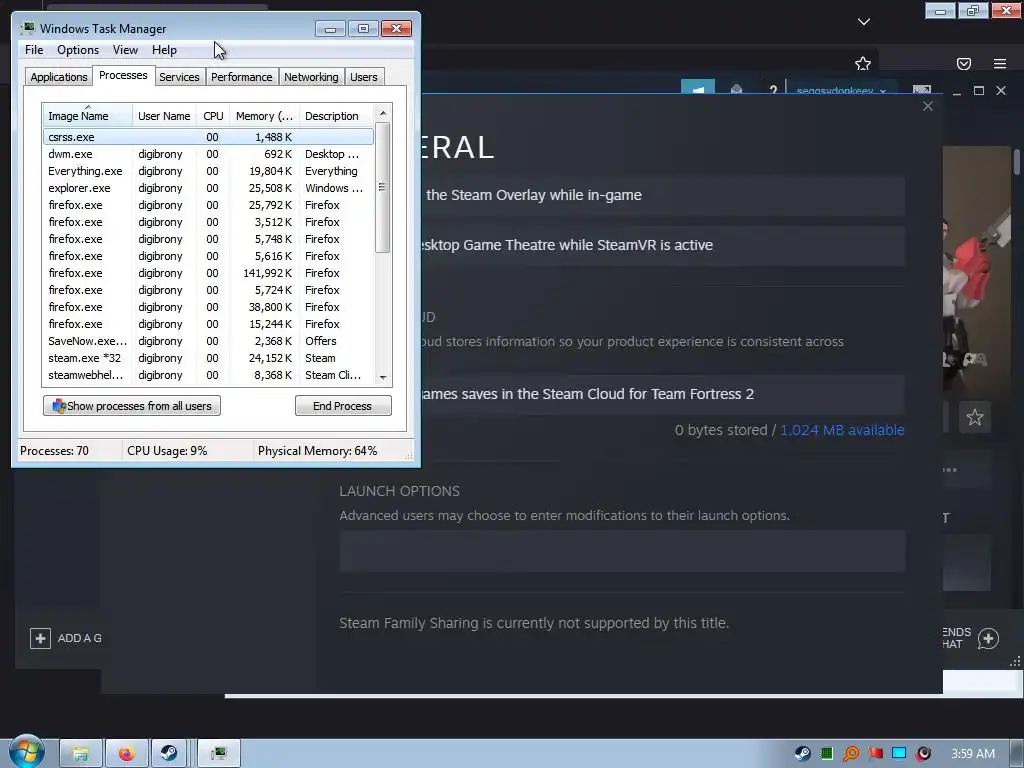Open the Help menu in Task Manager
This screenshot has height=768, width=1024.
coord(164,50)
